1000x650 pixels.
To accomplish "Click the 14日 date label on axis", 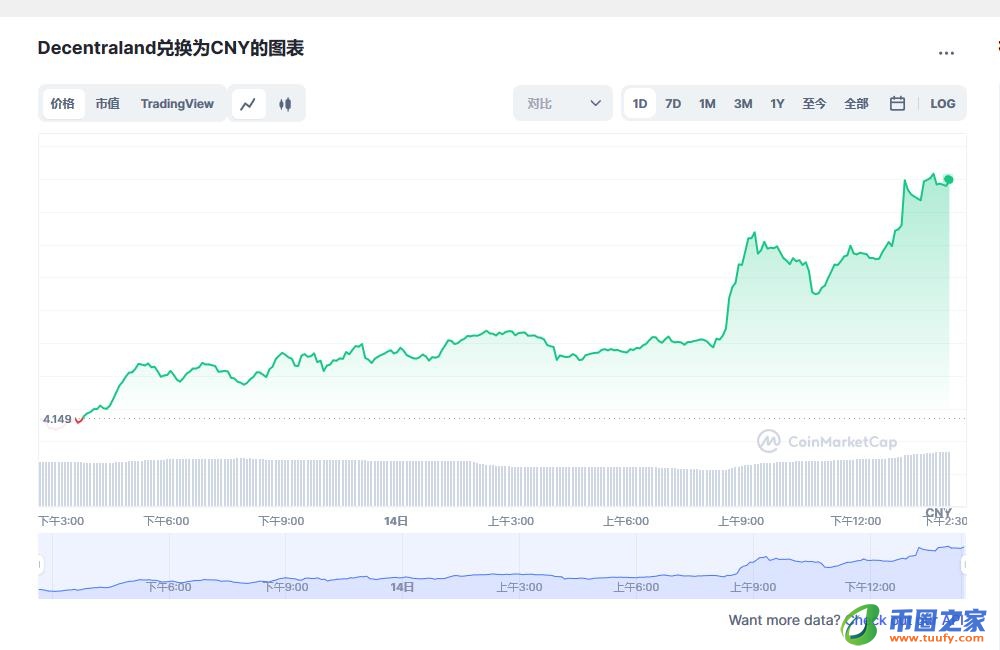I will click(396, 521).
